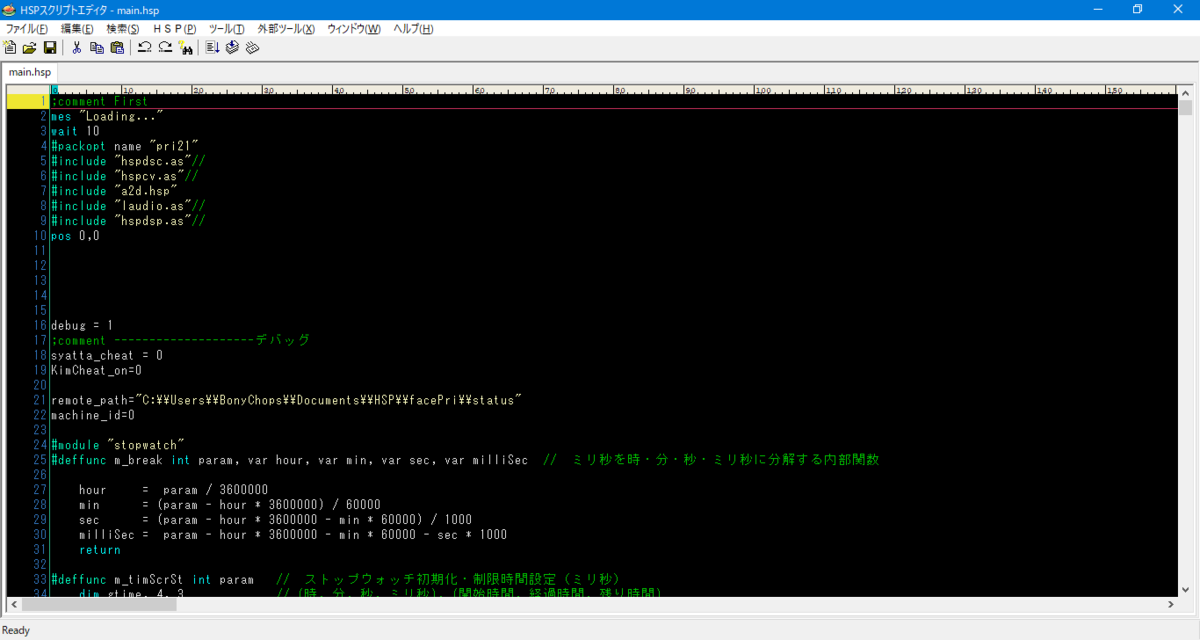
Task: Click the "debug = 1" line
Action: click(82, 325)
